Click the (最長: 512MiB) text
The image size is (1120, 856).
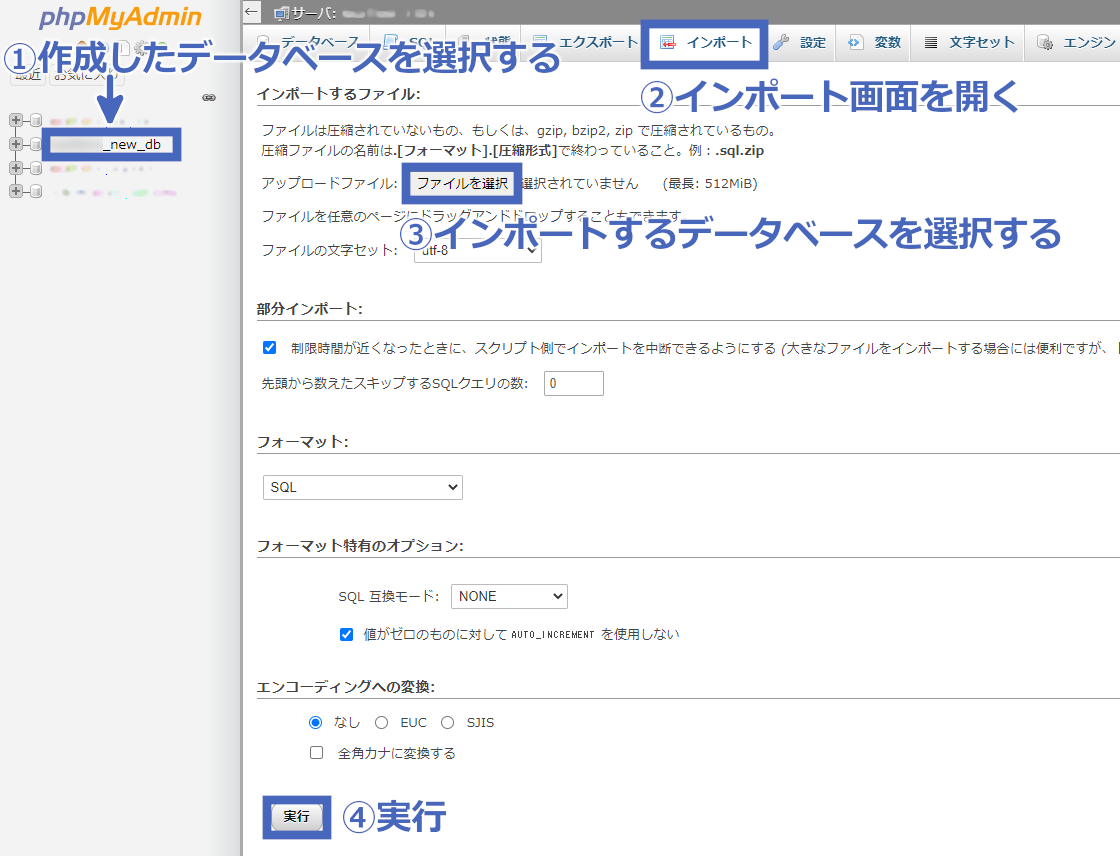click(x=710, y=184)
